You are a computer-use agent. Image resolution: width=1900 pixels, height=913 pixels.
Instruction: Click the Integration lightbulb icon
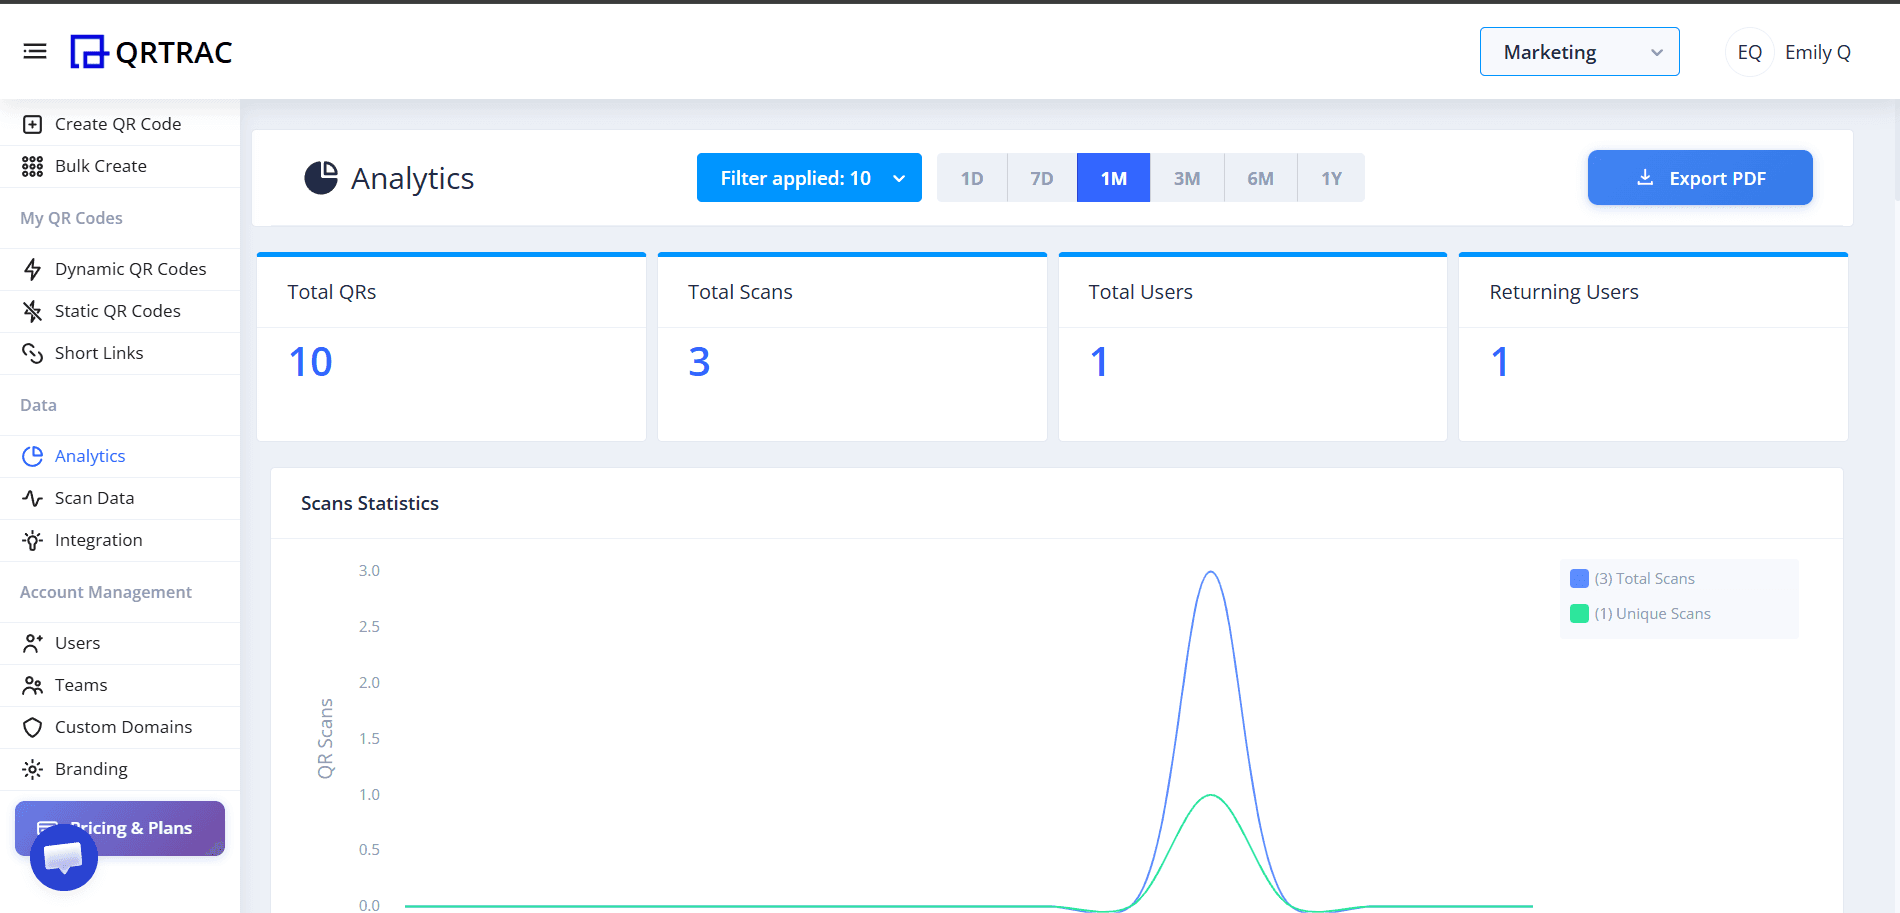click(x=33, y=540)
